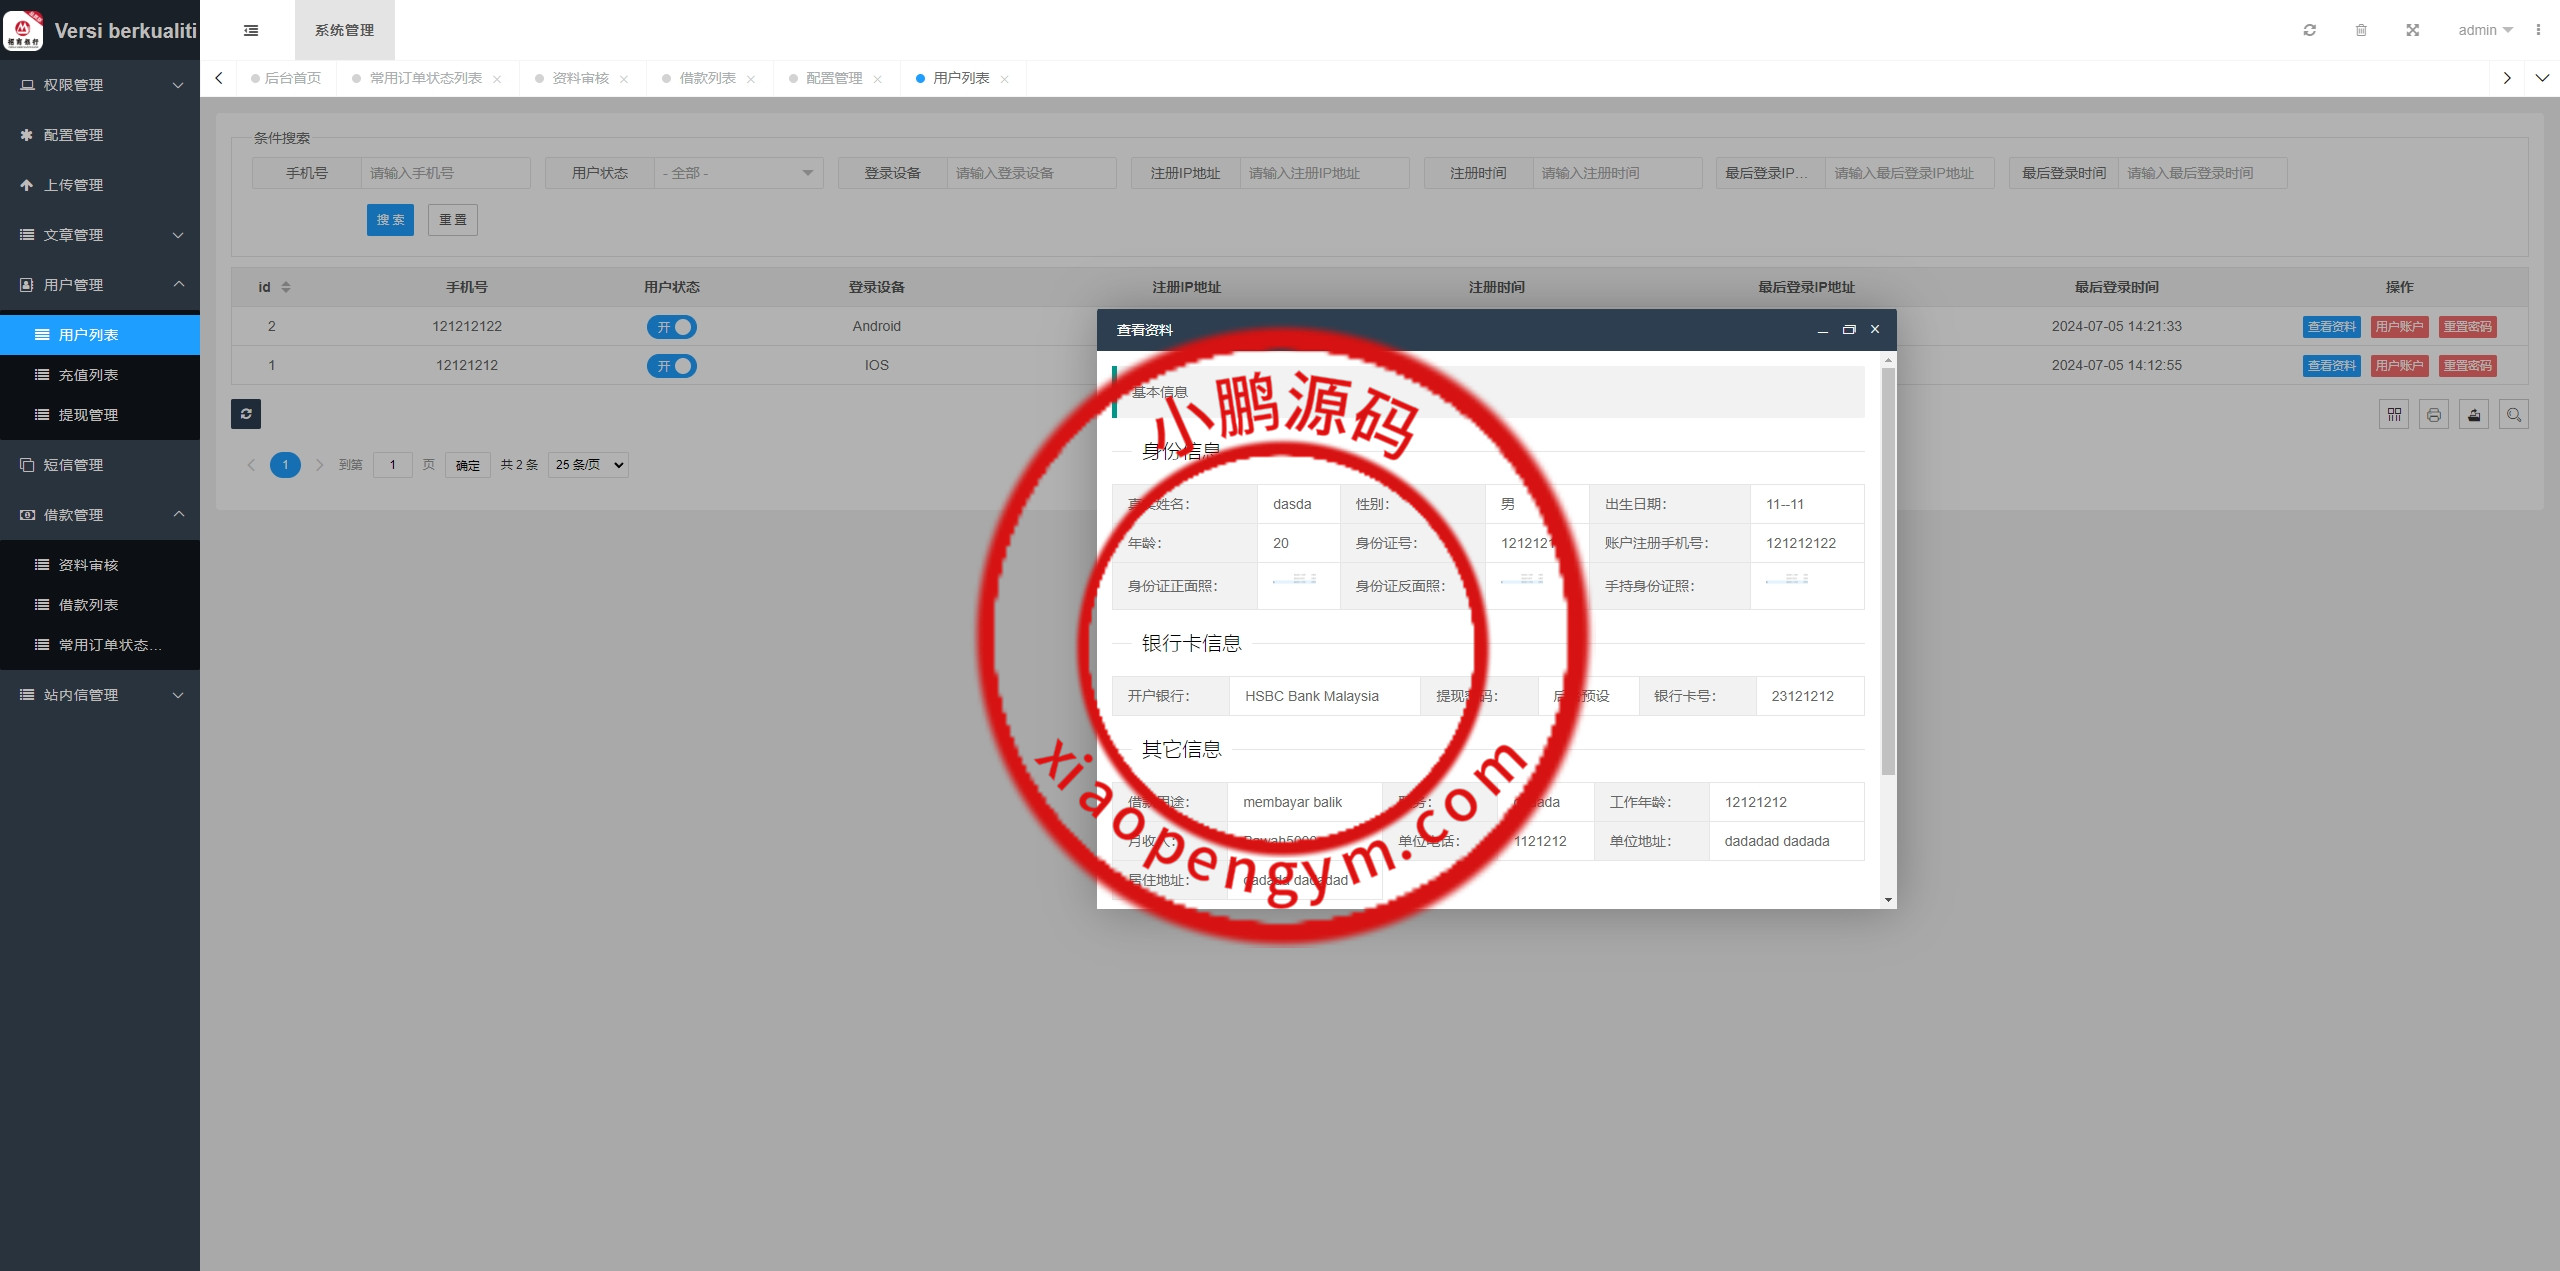Click the refresh icon in top header
Viewport: 2560px width, 1271px height.
pos(2309,30)
